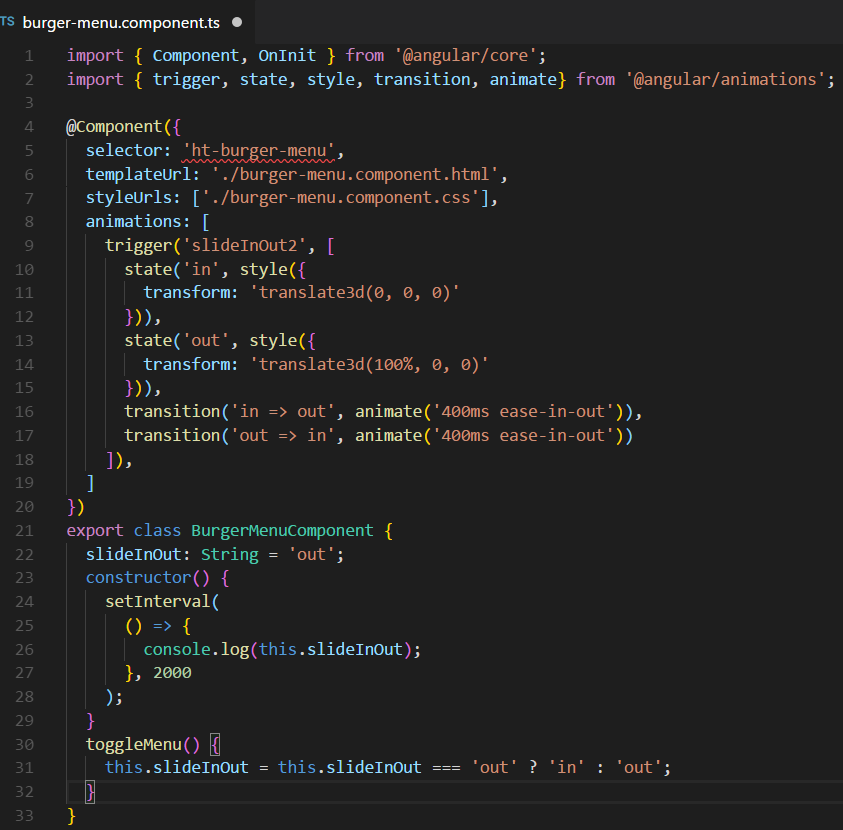
Task: Click the 'in' string on line 31
Action: click(x=566, y=768)
